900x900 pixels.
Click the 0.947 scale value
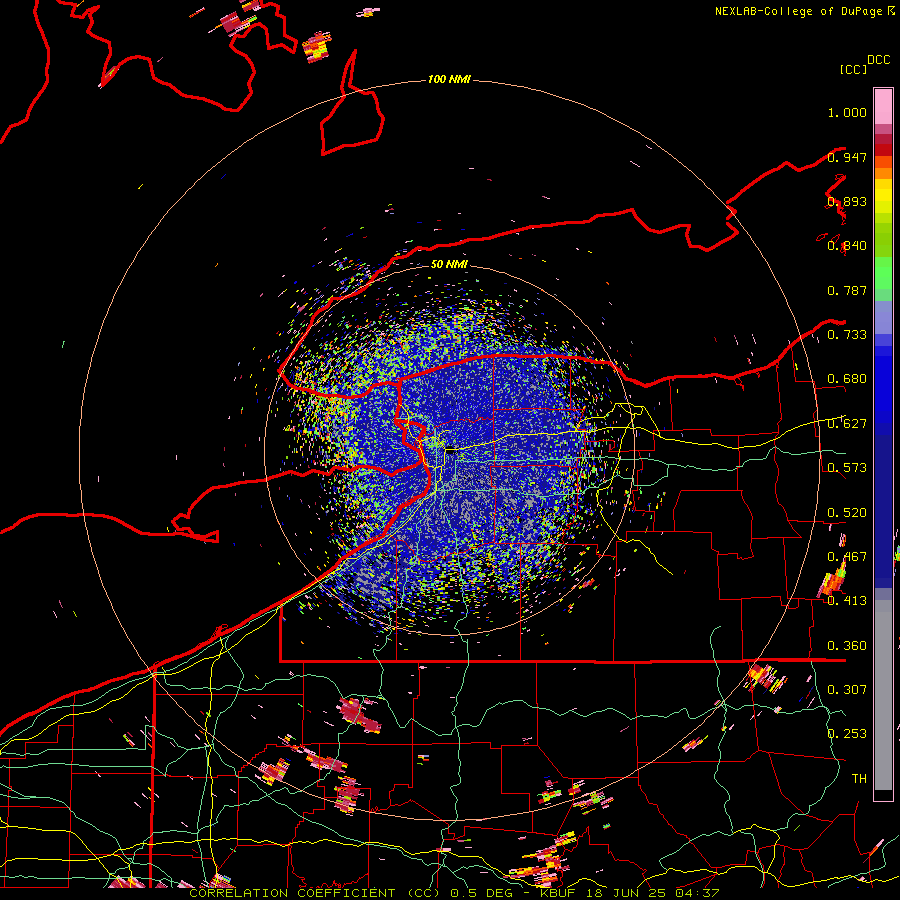coord(847,157)
